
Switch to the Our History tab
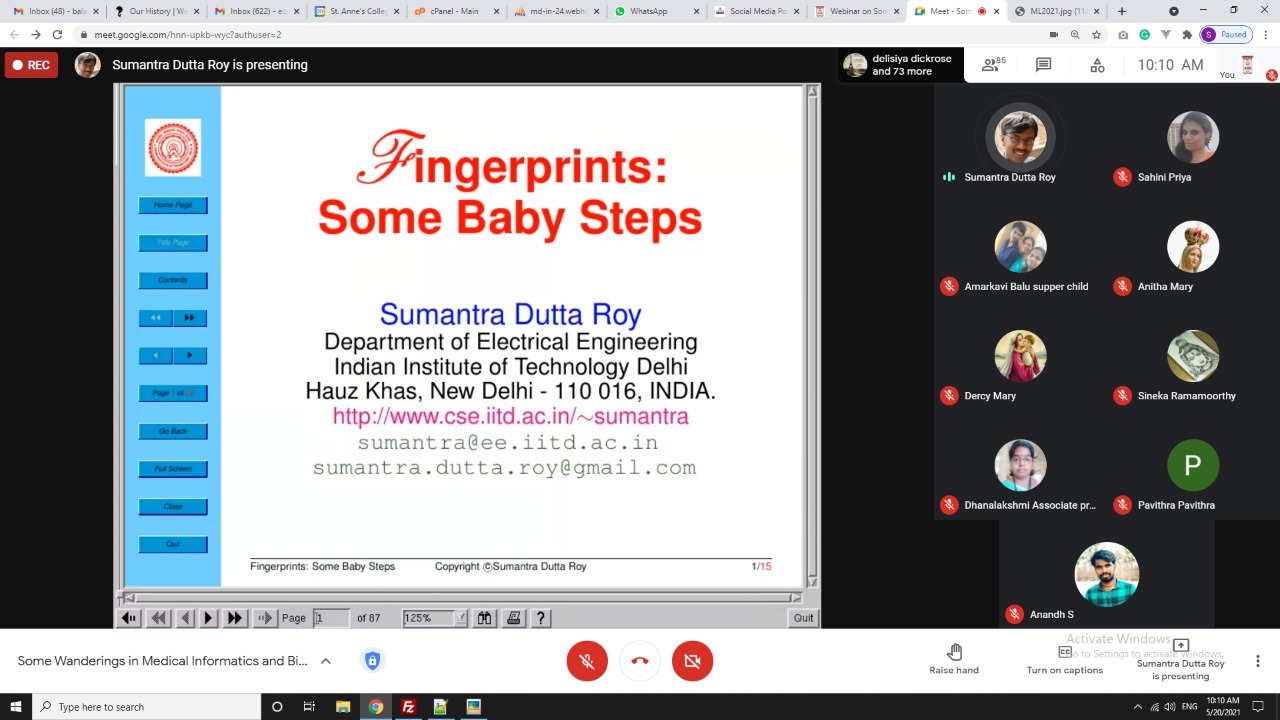click(x=156, y=11)
